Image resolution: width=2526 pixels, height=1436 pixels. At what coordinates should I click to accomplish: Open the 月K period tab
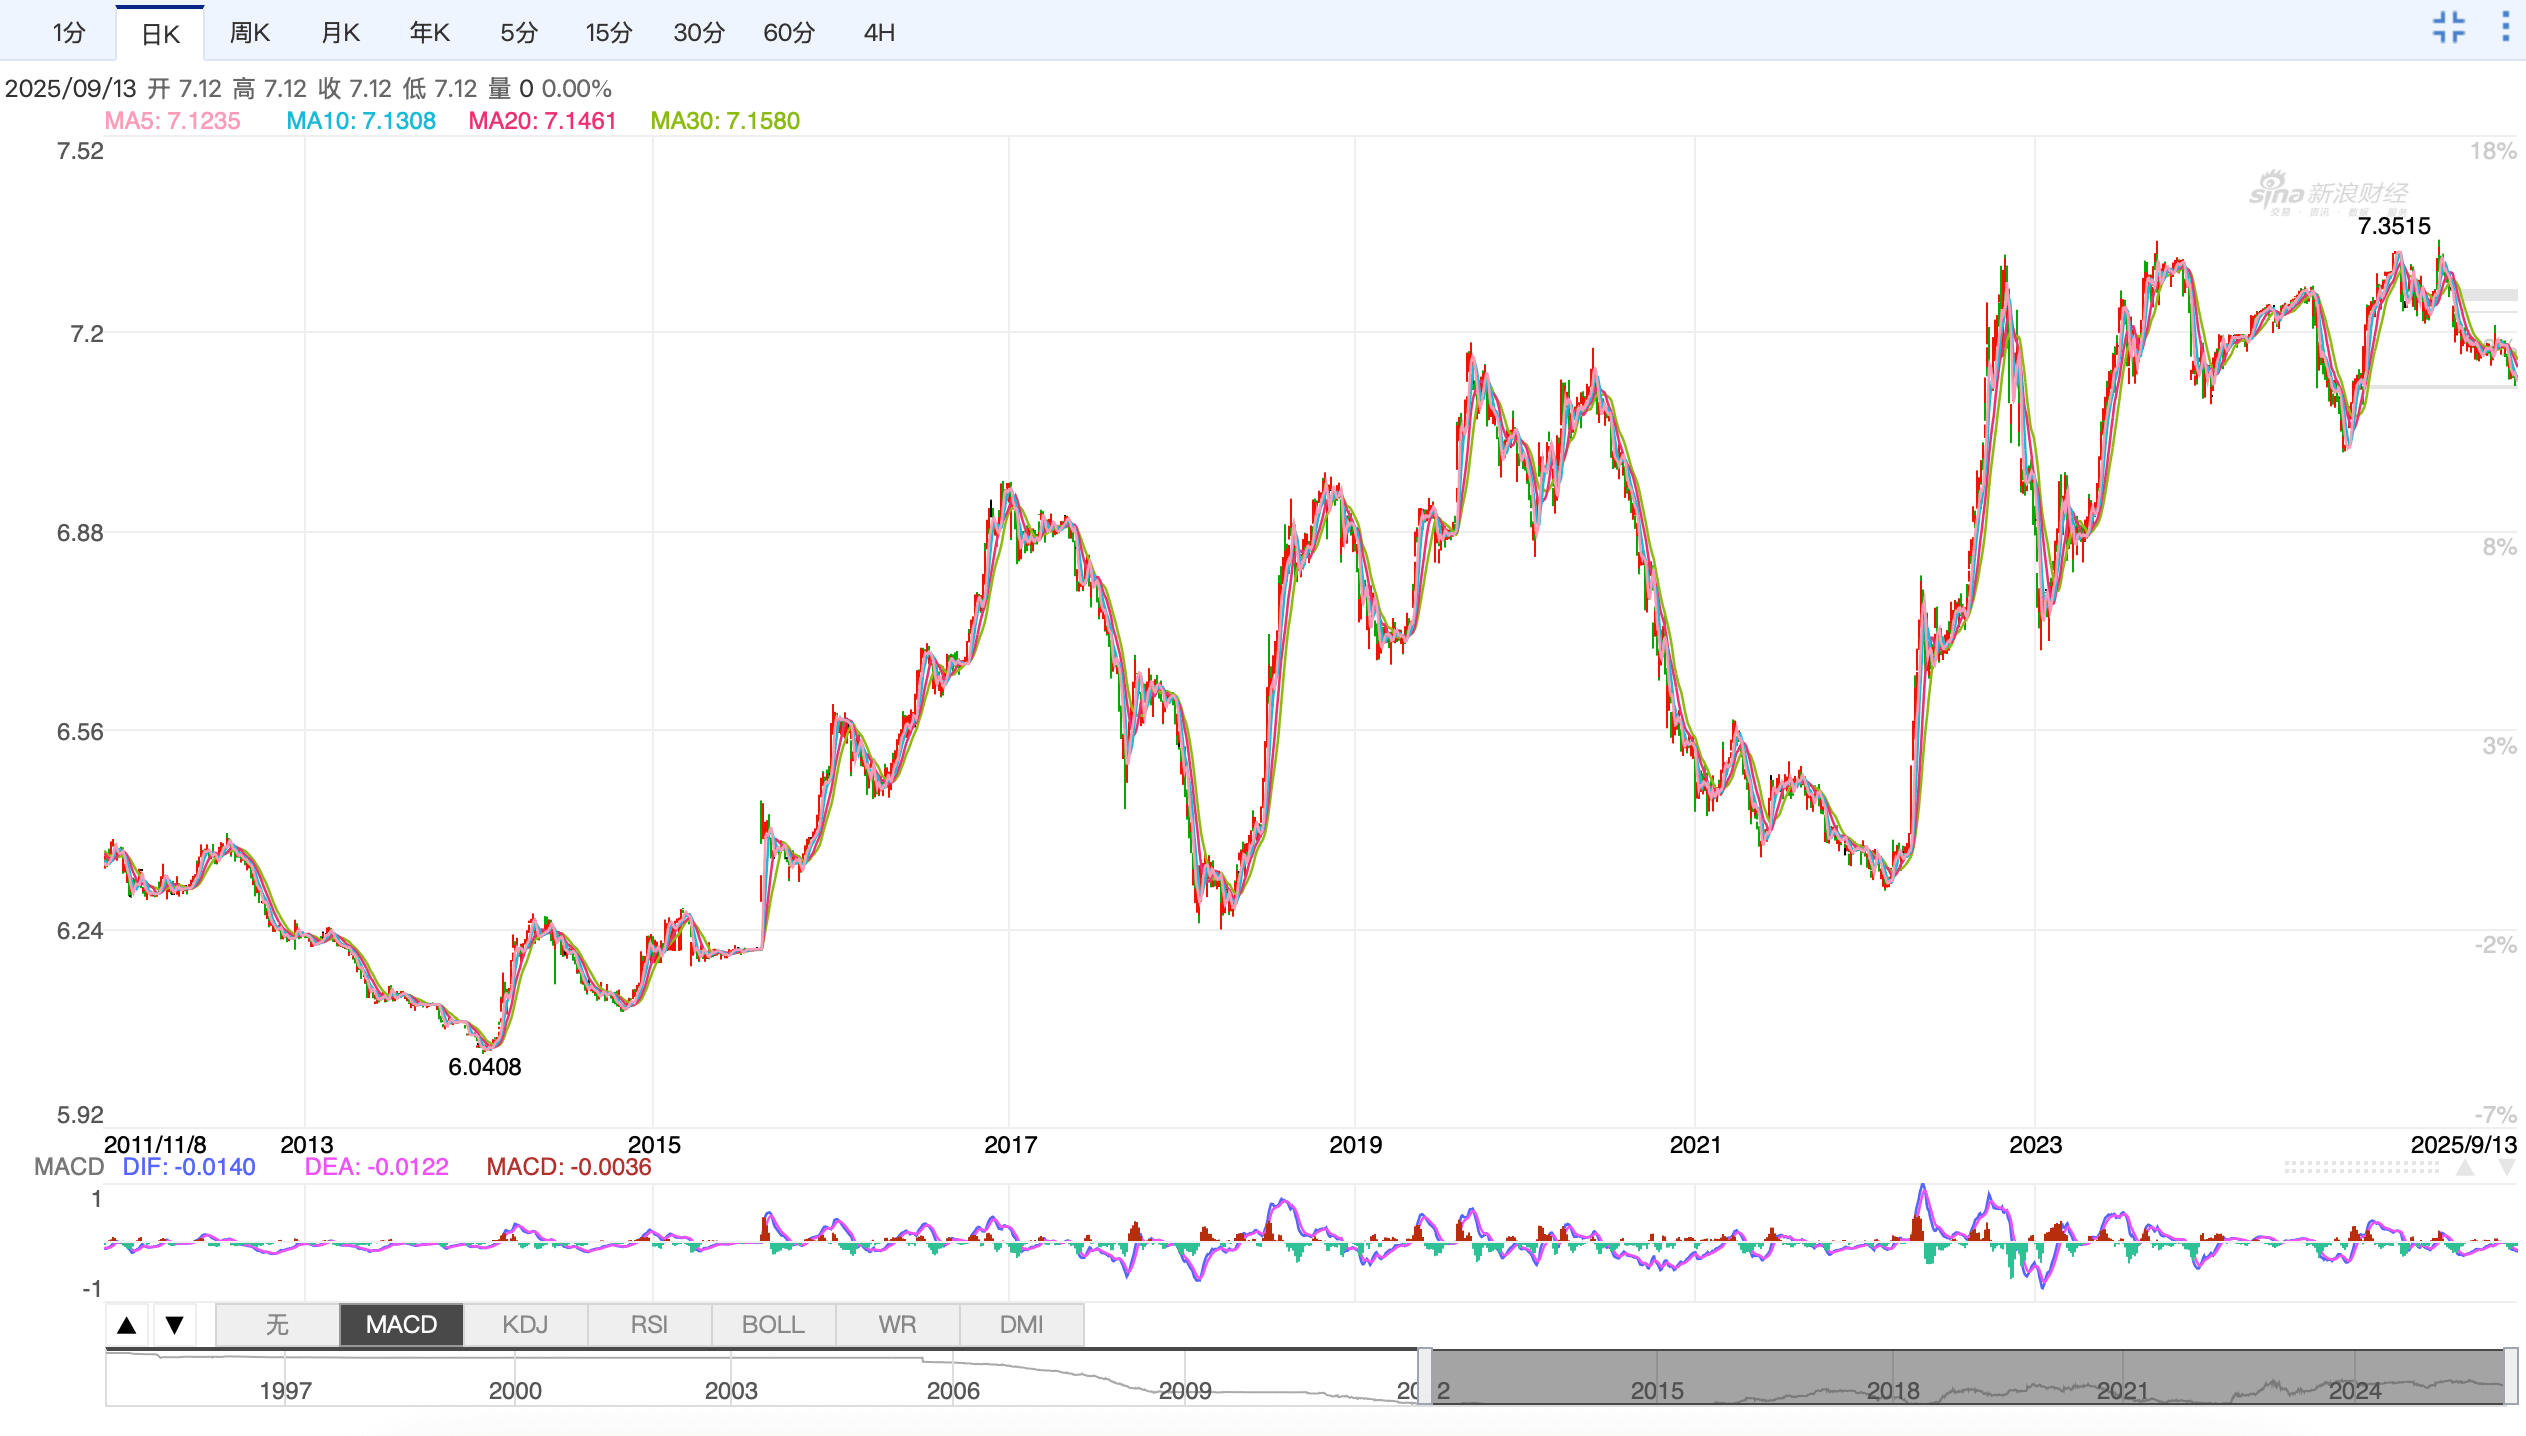click(x=340, y=33)
